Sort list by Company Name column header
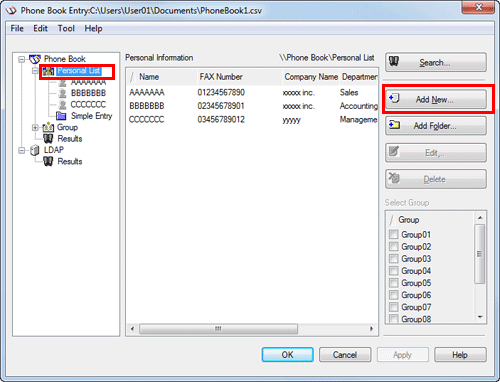This screenshot has width=500, height=382. click(311, 77)
